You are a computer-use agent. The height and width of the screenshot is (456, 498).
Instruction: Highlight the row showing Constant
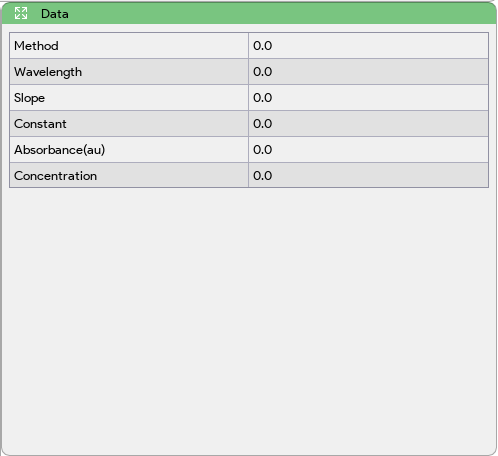[249, 124]
